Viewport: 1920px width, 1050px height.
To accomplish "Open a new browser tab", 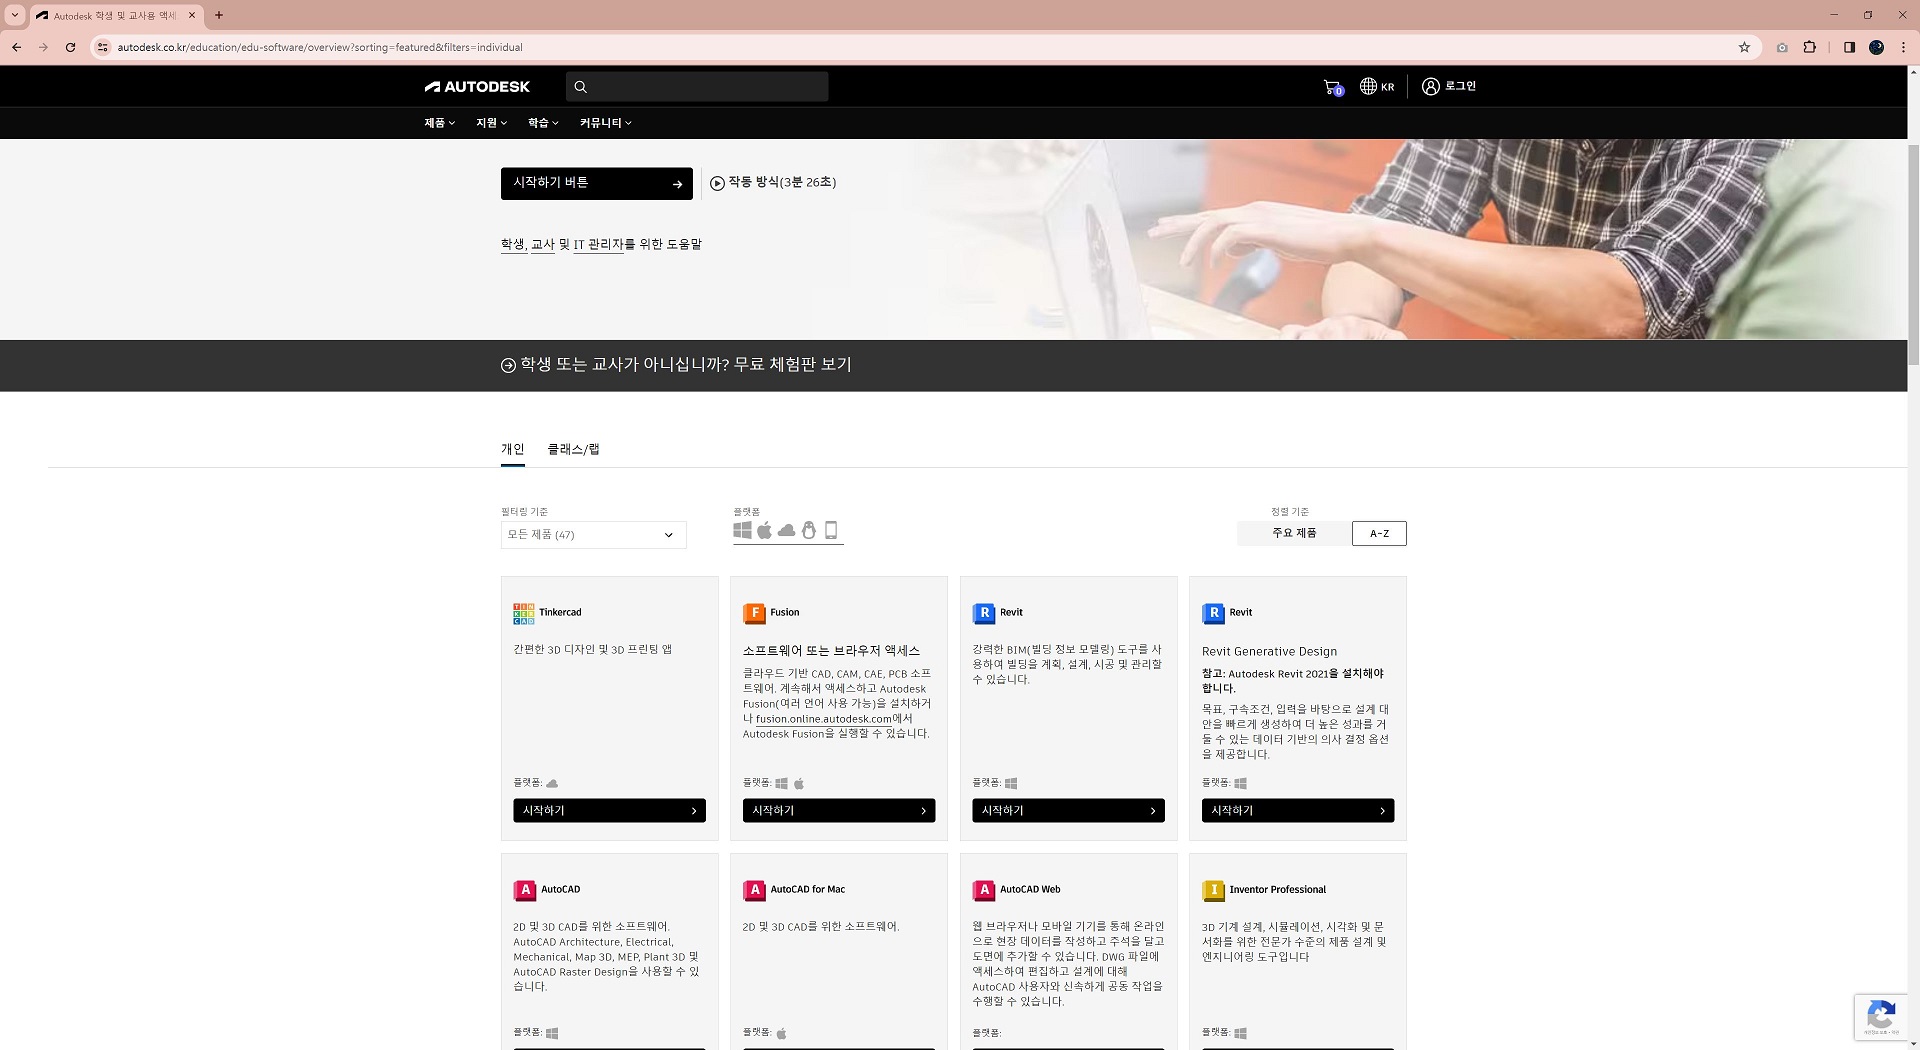I will (x=219, y=15).
